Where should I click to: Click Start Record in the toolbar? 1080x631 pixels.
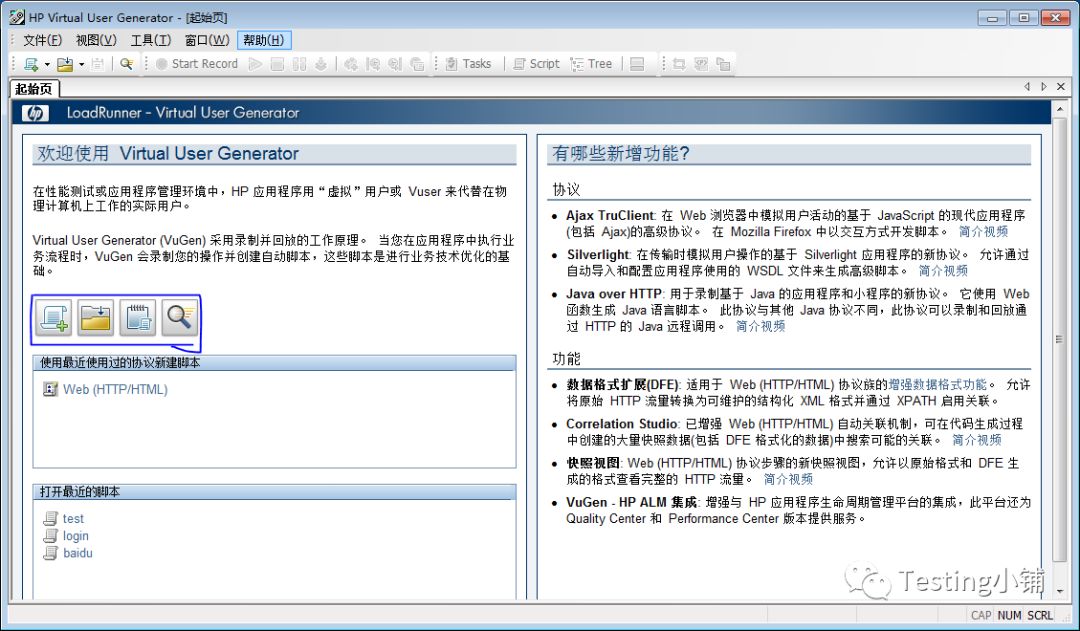coord(197,64)
